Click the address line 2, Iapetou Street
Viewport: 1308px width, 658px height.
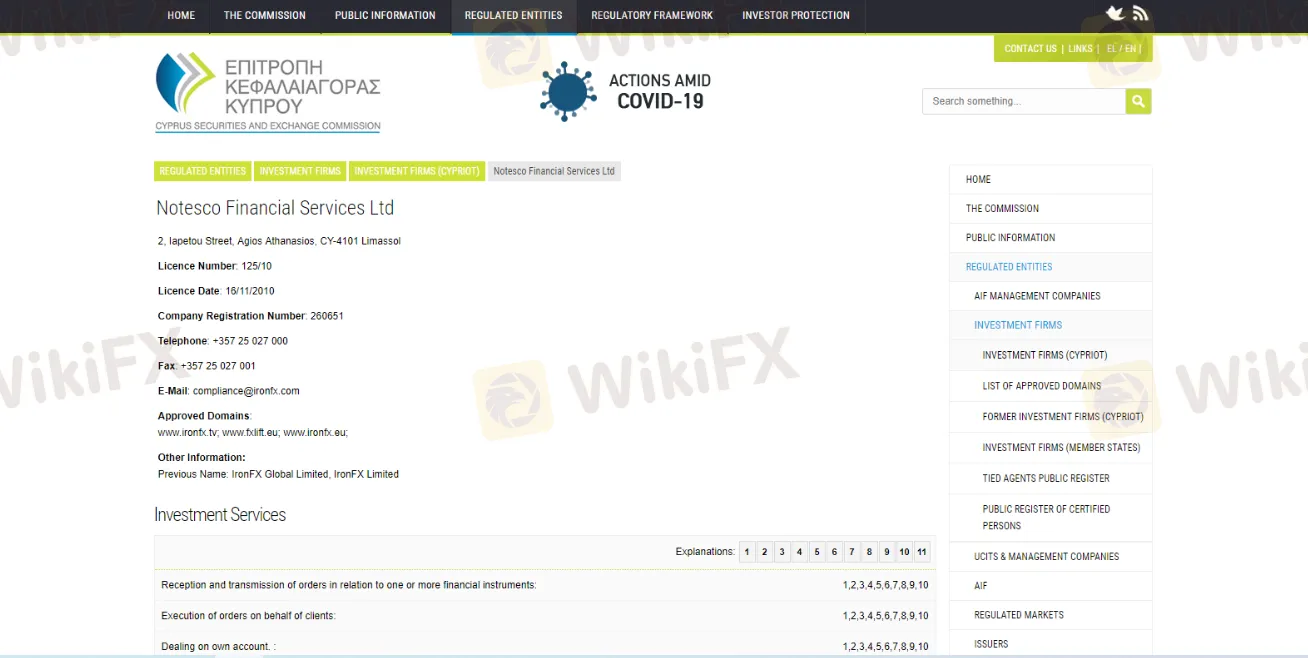(x=279, y=241)
